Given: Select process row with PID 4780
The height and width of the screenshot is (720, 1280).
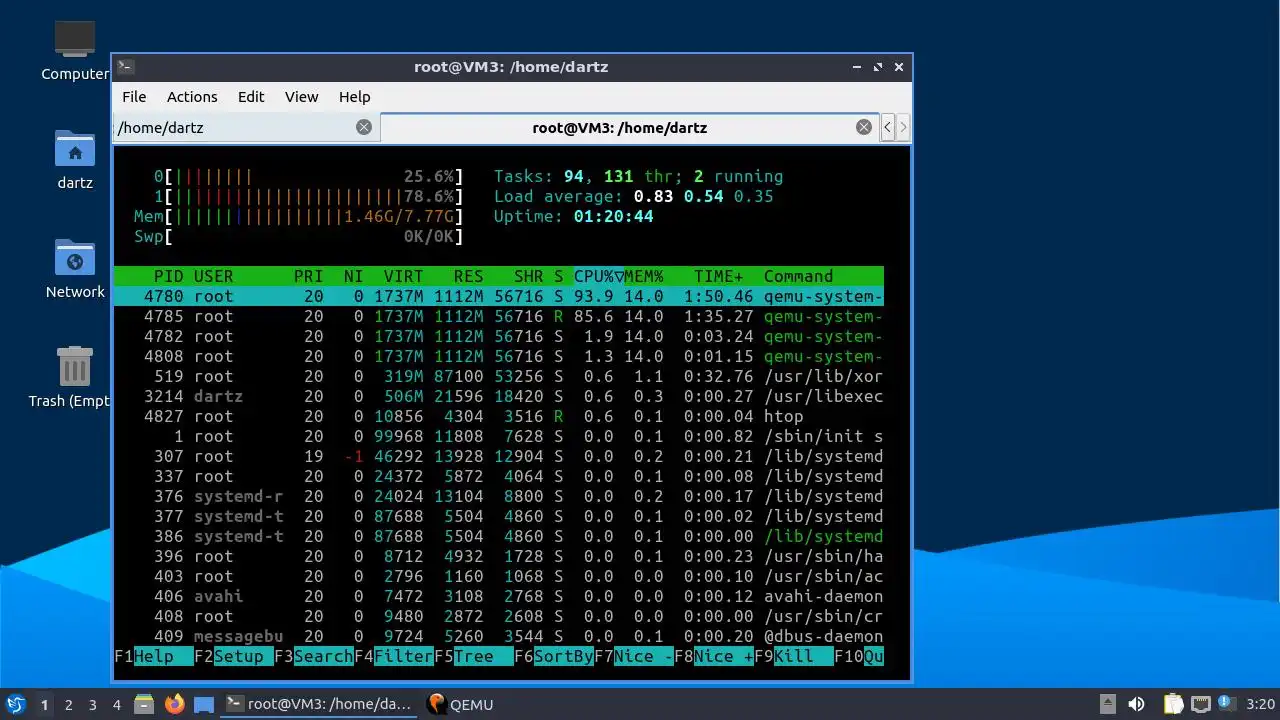Looking at the screenshot, I should click(499, 297).
